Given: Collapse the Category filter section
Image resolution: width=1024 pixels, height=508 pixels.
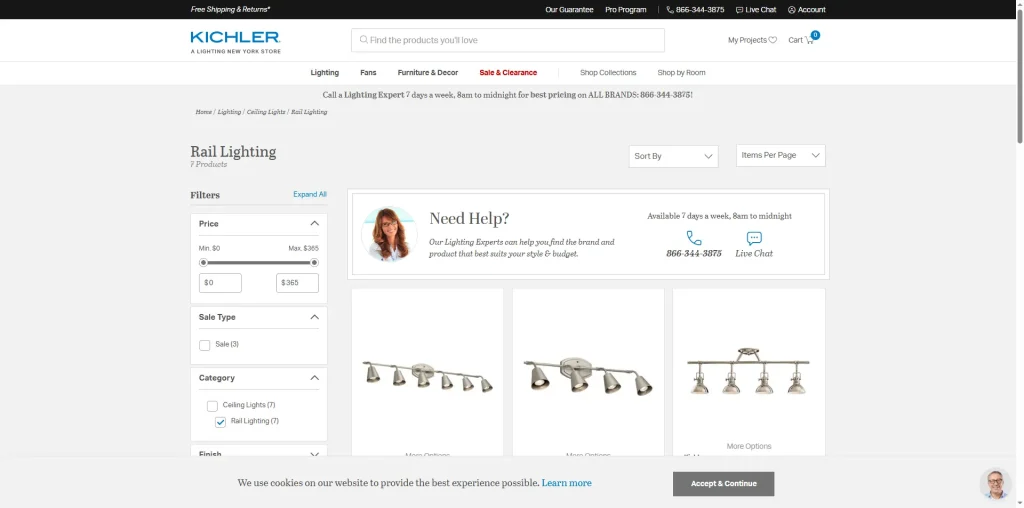Looking at the screenshot, I should (x=314, y=377).
